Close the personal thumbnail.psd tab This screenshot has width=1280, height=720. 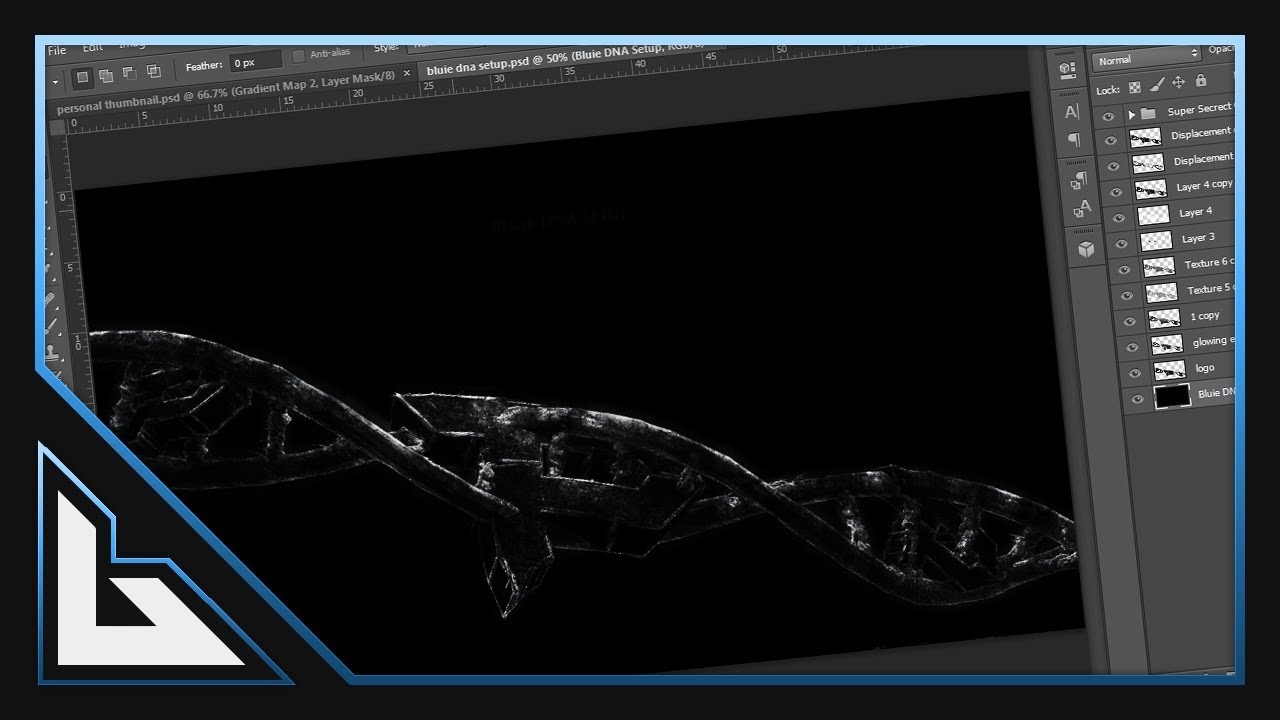tap(406, 73)
